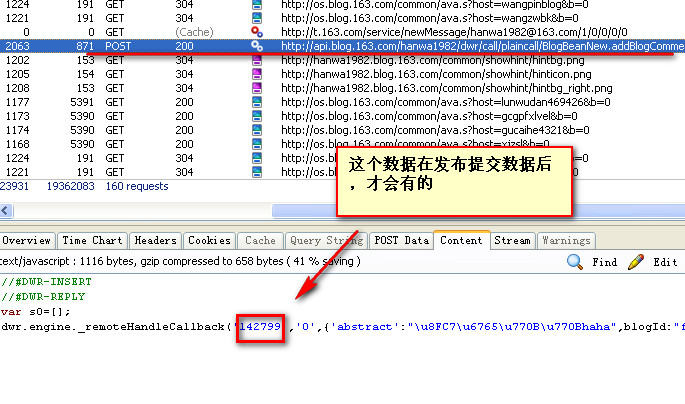Click the icon on the newMessage (Cache) row
The width and height of the screenshot is (685, 404).
257,32
